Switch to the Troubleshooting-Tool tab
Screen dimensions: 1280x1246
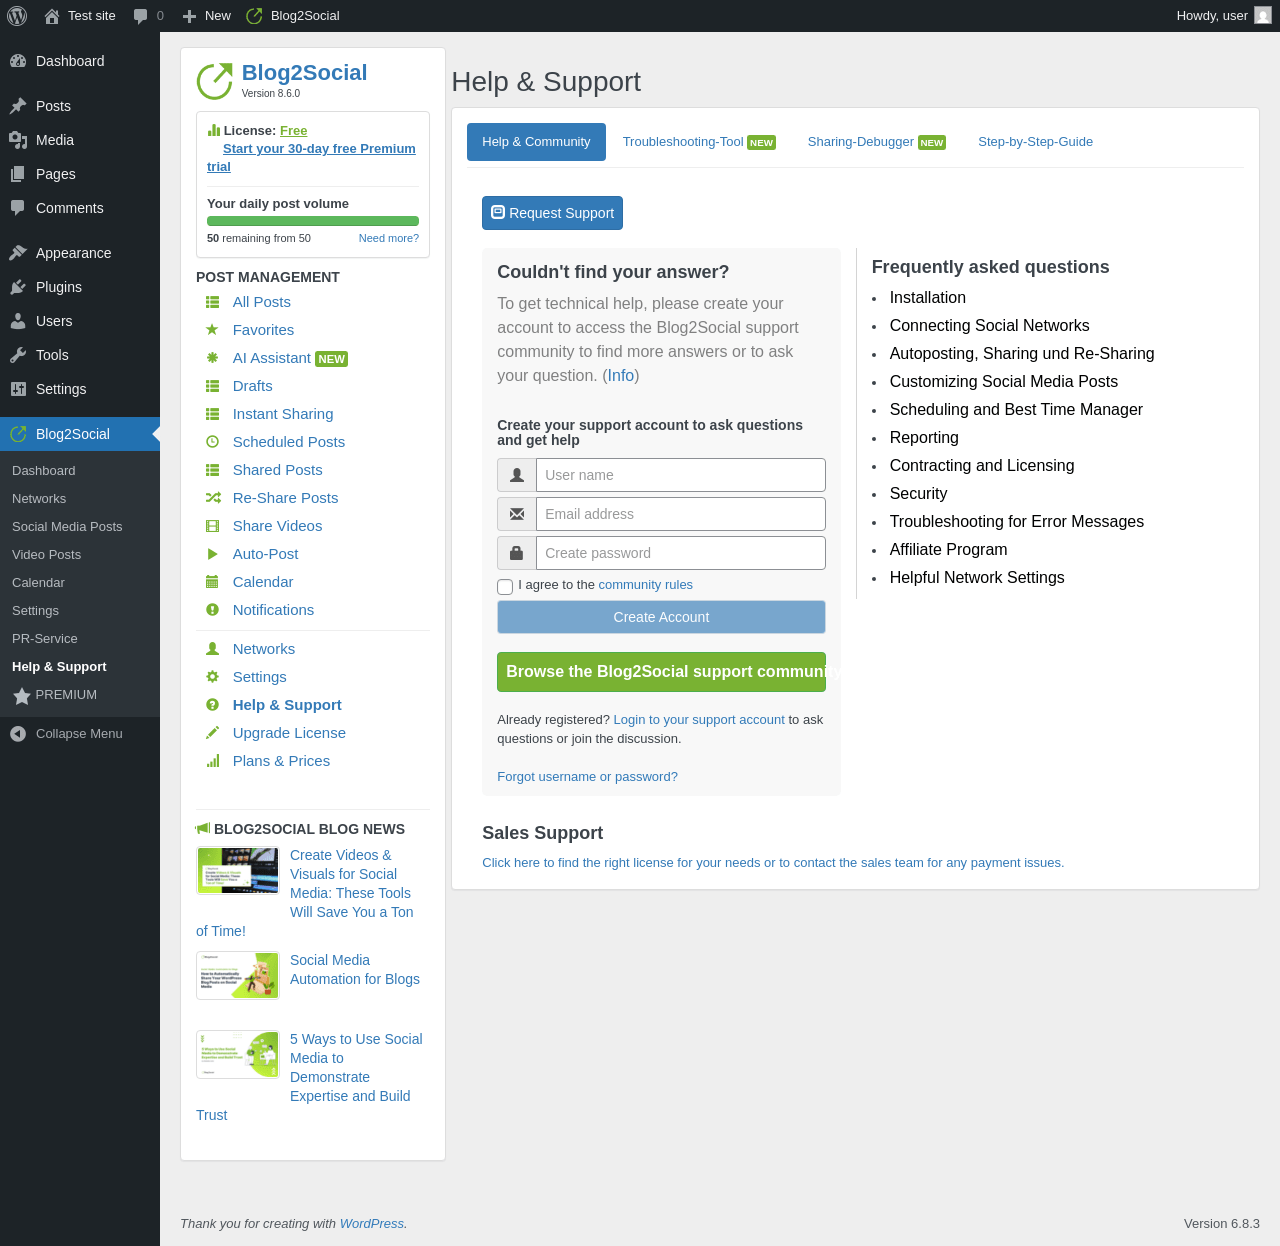[699, 142]
